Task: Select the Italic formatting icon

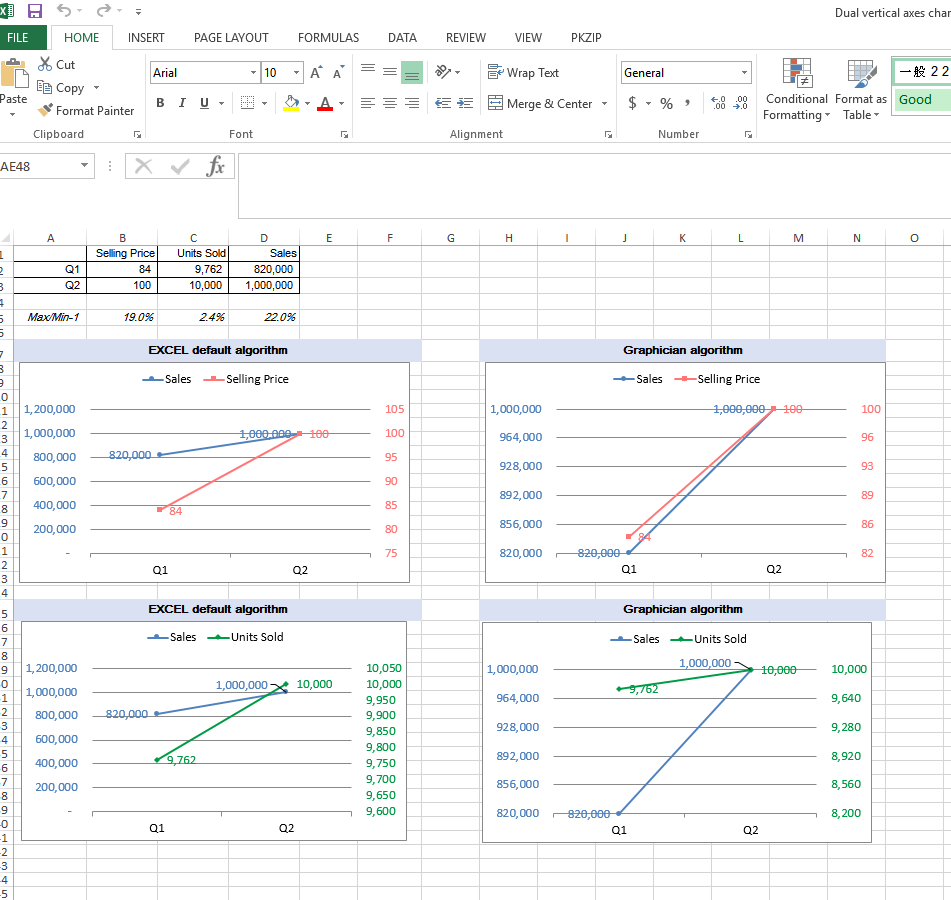Action: [x=180, y=103]
